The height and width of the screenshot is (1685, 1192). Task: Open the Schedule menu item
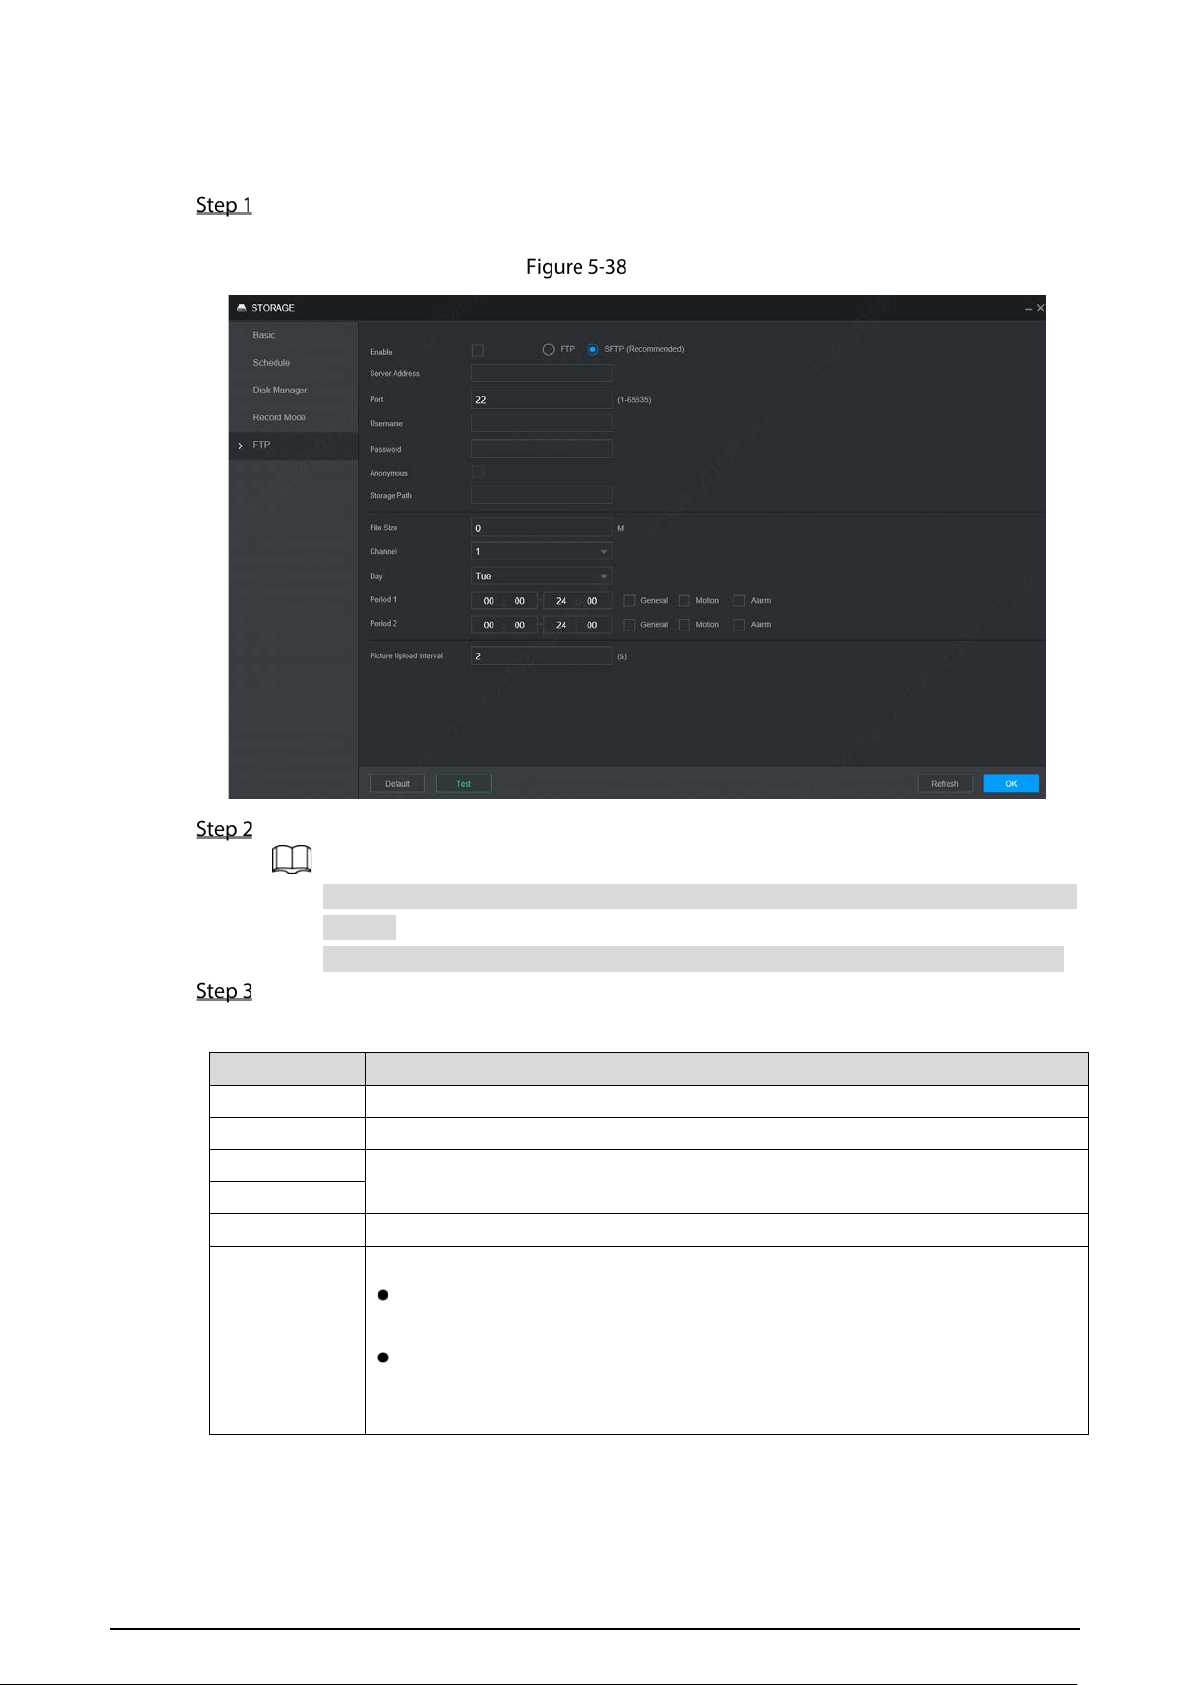tap(271, 363)
